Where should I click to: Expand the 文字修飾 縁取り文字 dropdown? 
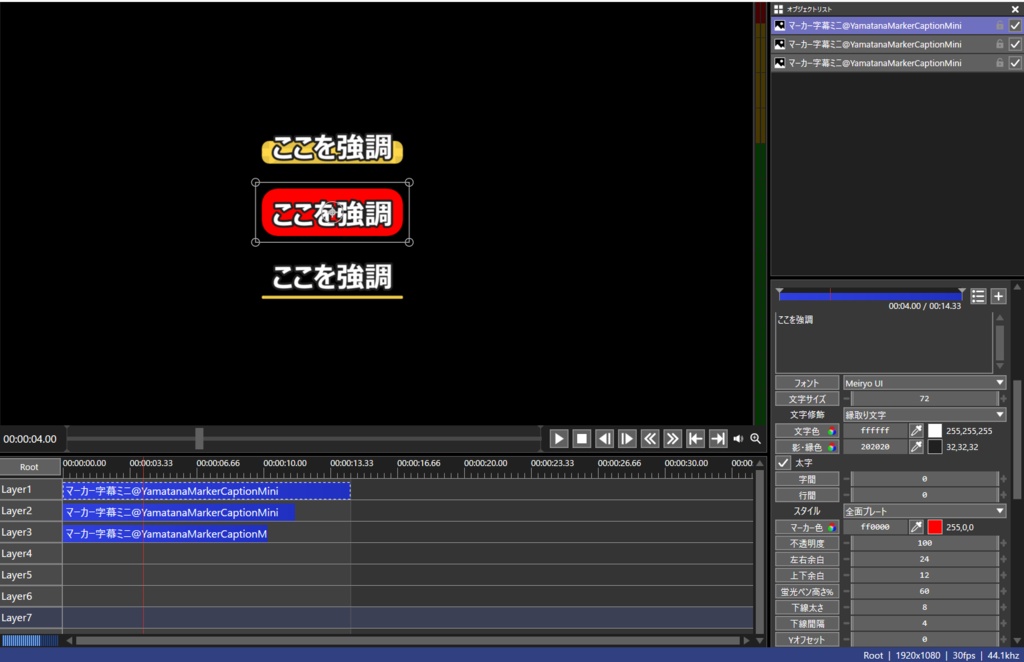click(x=924, y=415)
